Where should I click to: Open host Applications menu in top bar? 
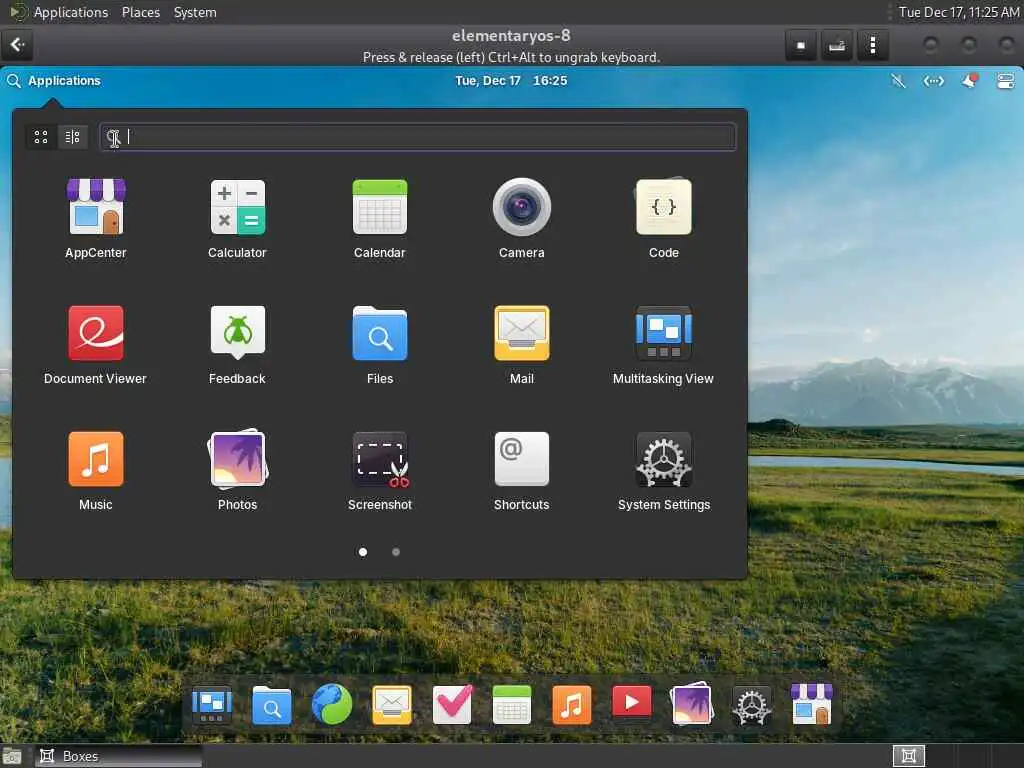click(x=71, y=12)
